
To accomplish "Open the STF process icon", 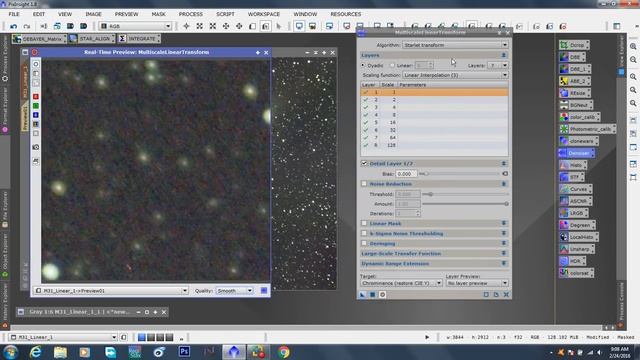I will click(571, 177).
